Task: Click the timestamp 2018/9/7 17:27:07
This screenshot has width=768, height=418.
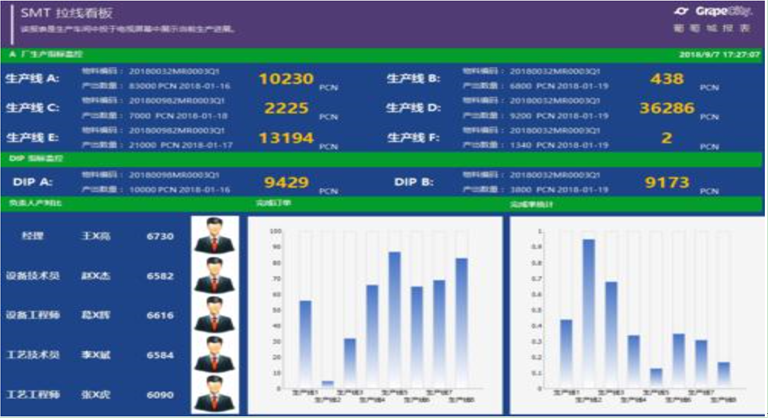Action: click(720, 54)
